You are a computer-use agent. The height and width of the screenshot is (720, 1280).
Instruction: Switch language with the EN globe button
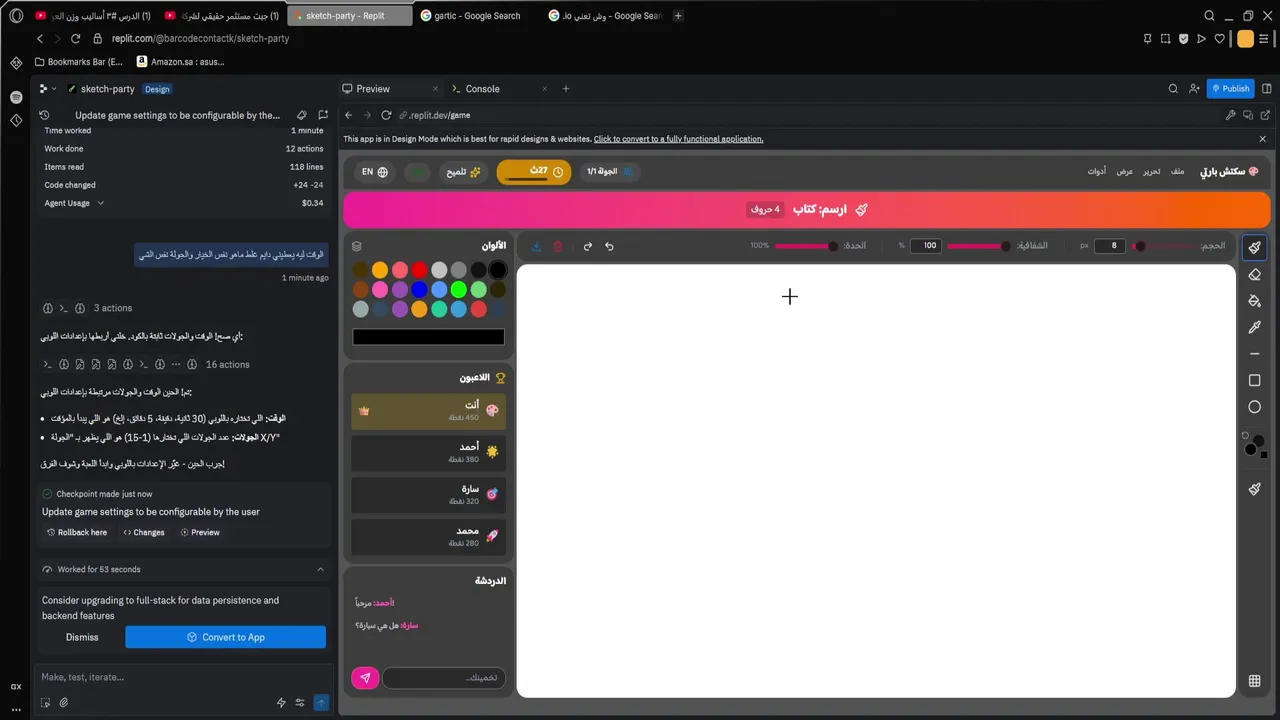[x=375, y=172]
